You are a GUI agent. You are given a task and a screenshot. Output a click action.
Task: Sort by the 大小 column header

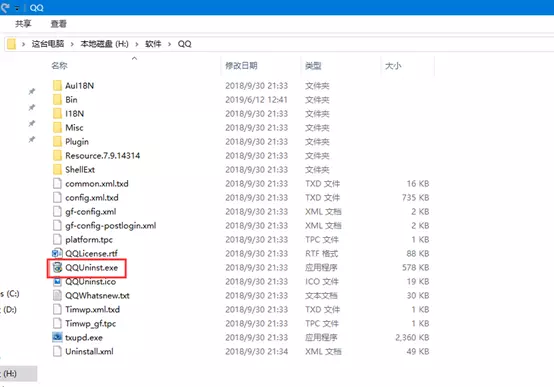pyautogui.click(x=393, y=66)
